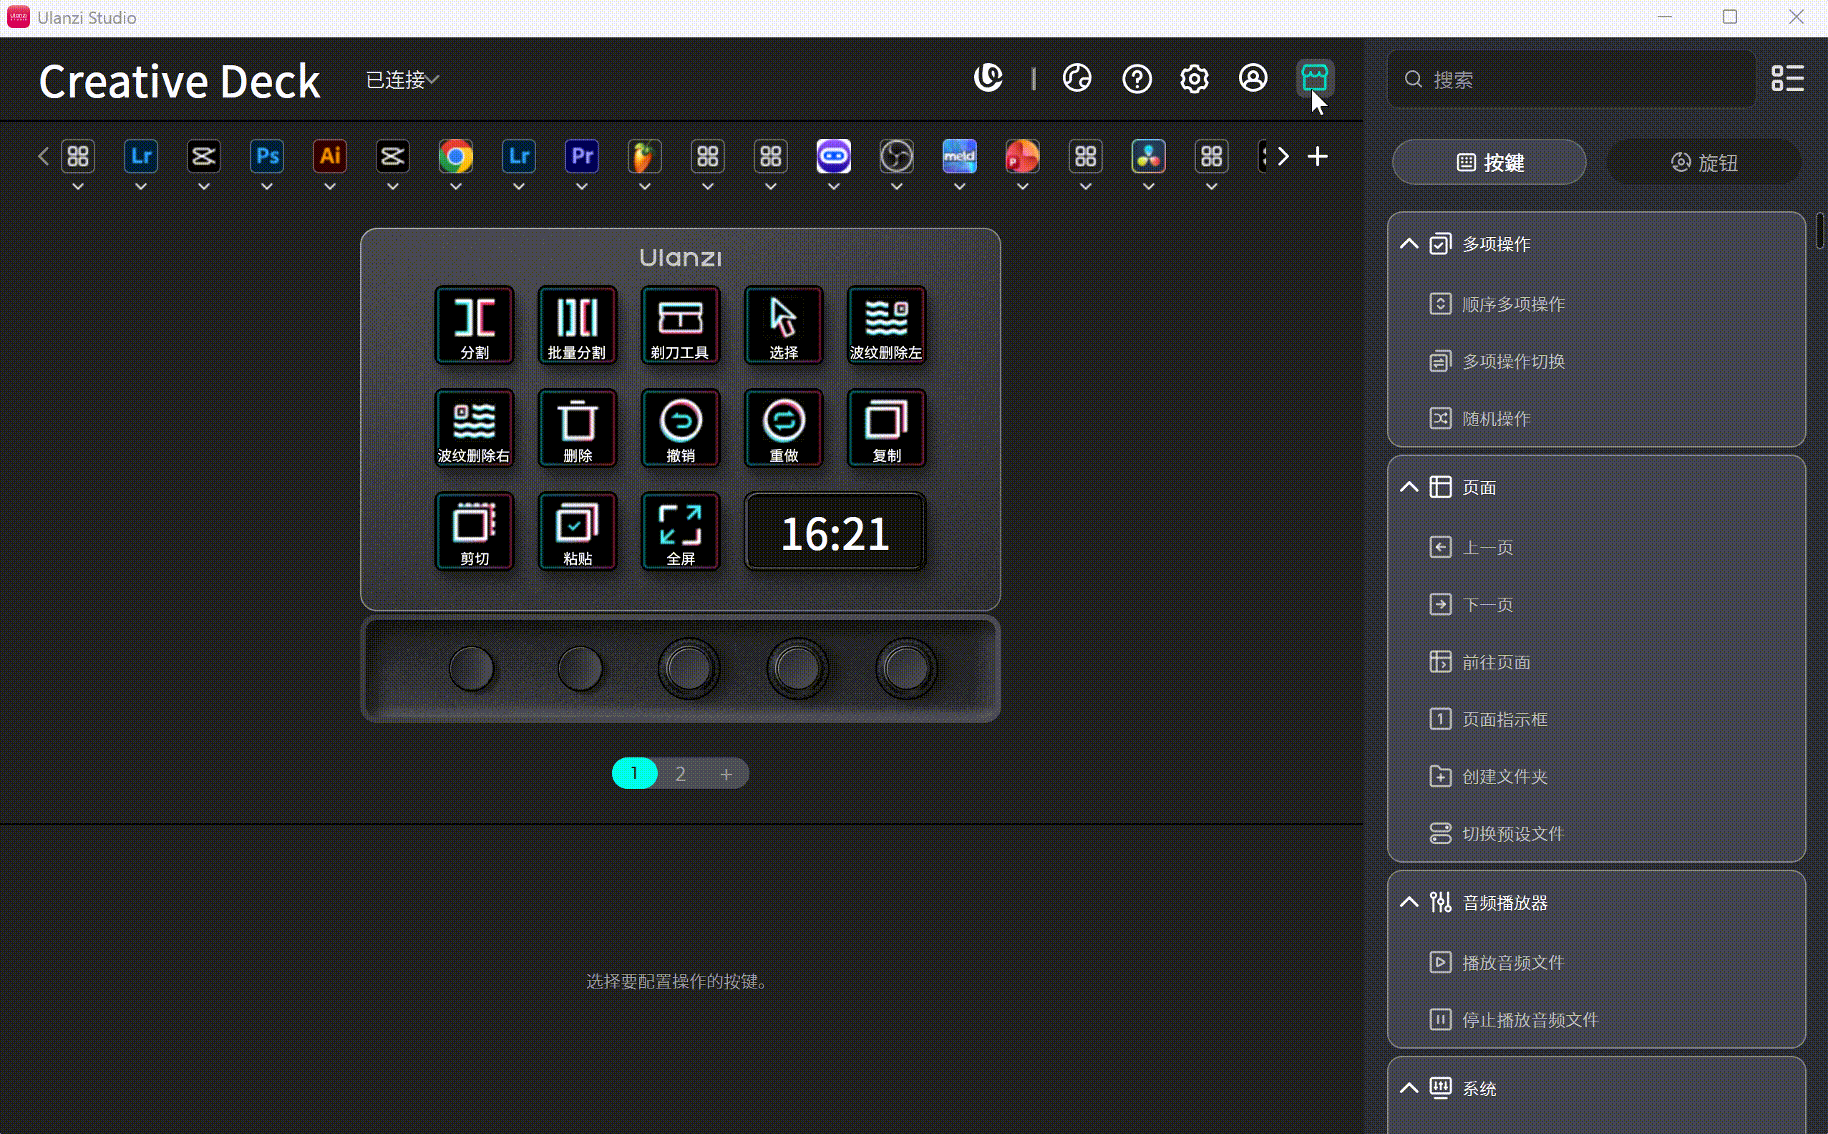The width and height of the screenshot is (1828, 1134).
Task: Open the 已连接 connection dropdown
Action: click(399, 79)
